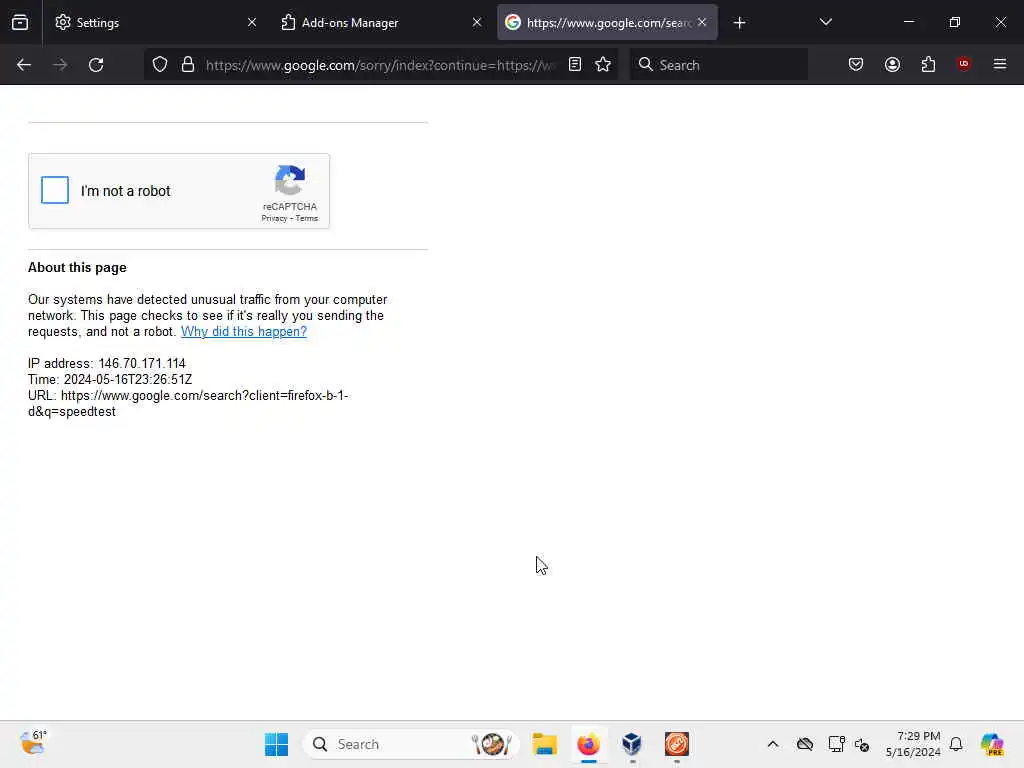
Task: Bookmark this page with the star
Action: click(603, 64)
